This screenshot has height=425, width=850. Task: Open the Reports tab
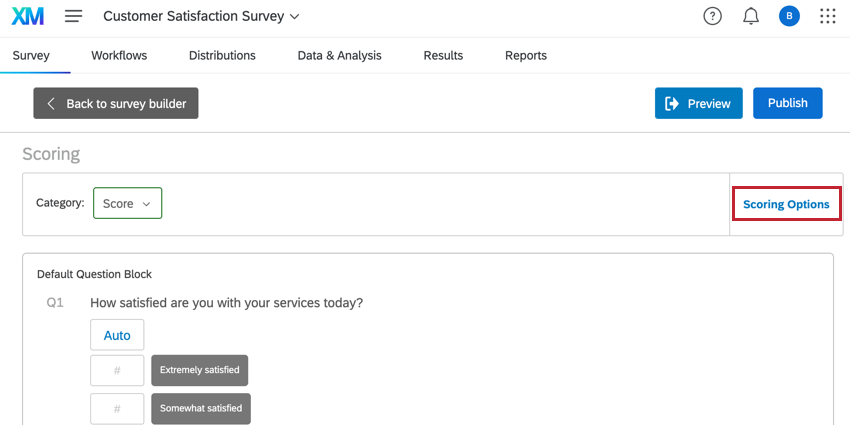tap(526, 56)
